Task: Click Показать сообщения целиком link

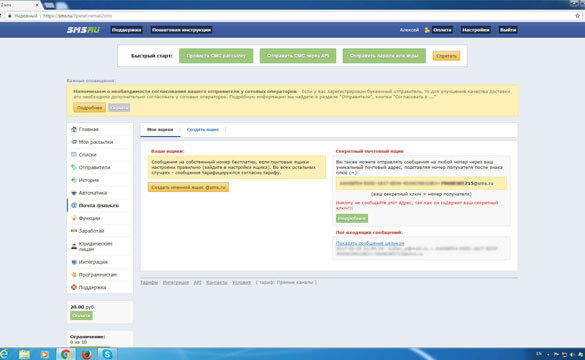Action: (370, 243)
